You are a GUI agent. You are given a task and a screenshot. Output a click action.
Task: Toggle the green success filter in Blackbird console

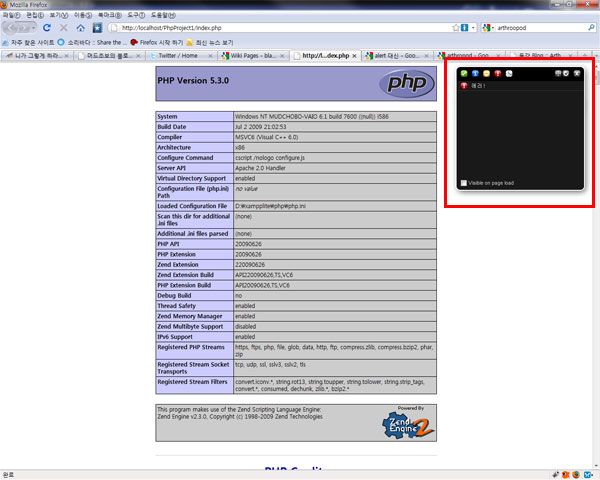coord(464,73)
